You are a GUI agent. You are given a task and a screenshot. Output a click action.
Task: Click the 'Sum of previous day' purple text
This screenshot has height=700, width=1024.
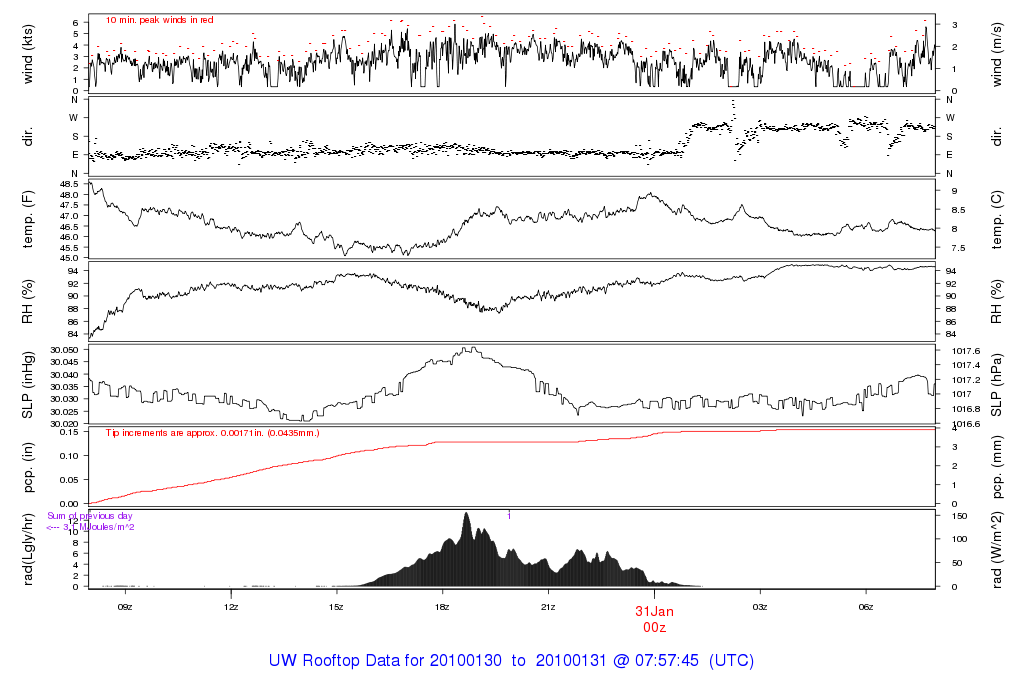89,516
